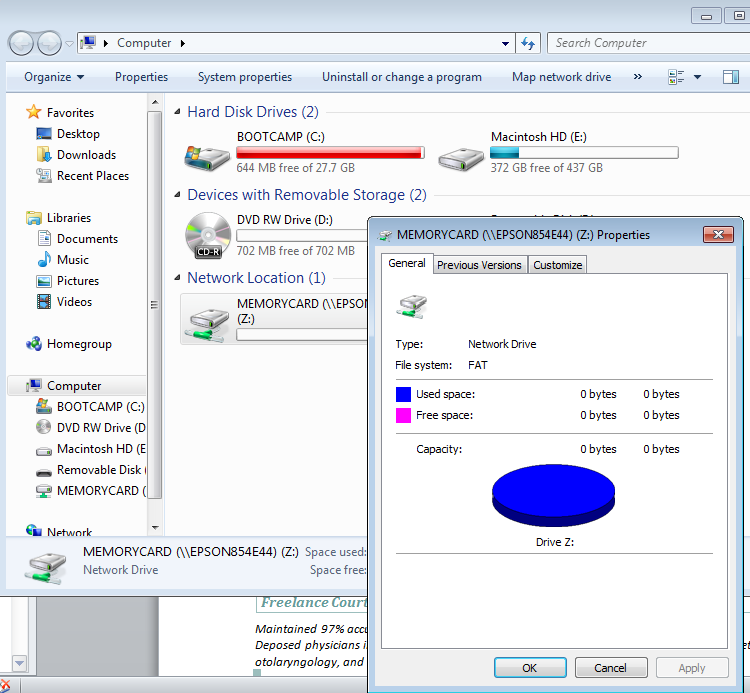Screen dimensions: 750x693
Task: Switch to the General tab
Action: click(407, 263)
